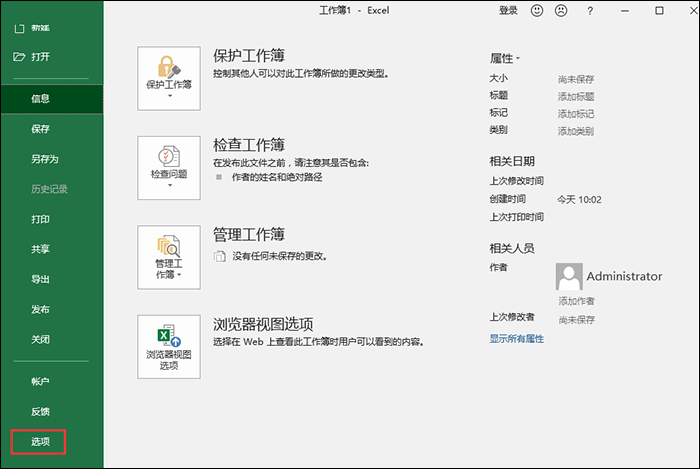Go to the Share (共享) page
This screenshot has width=700, height=469.
pos(40,249)
